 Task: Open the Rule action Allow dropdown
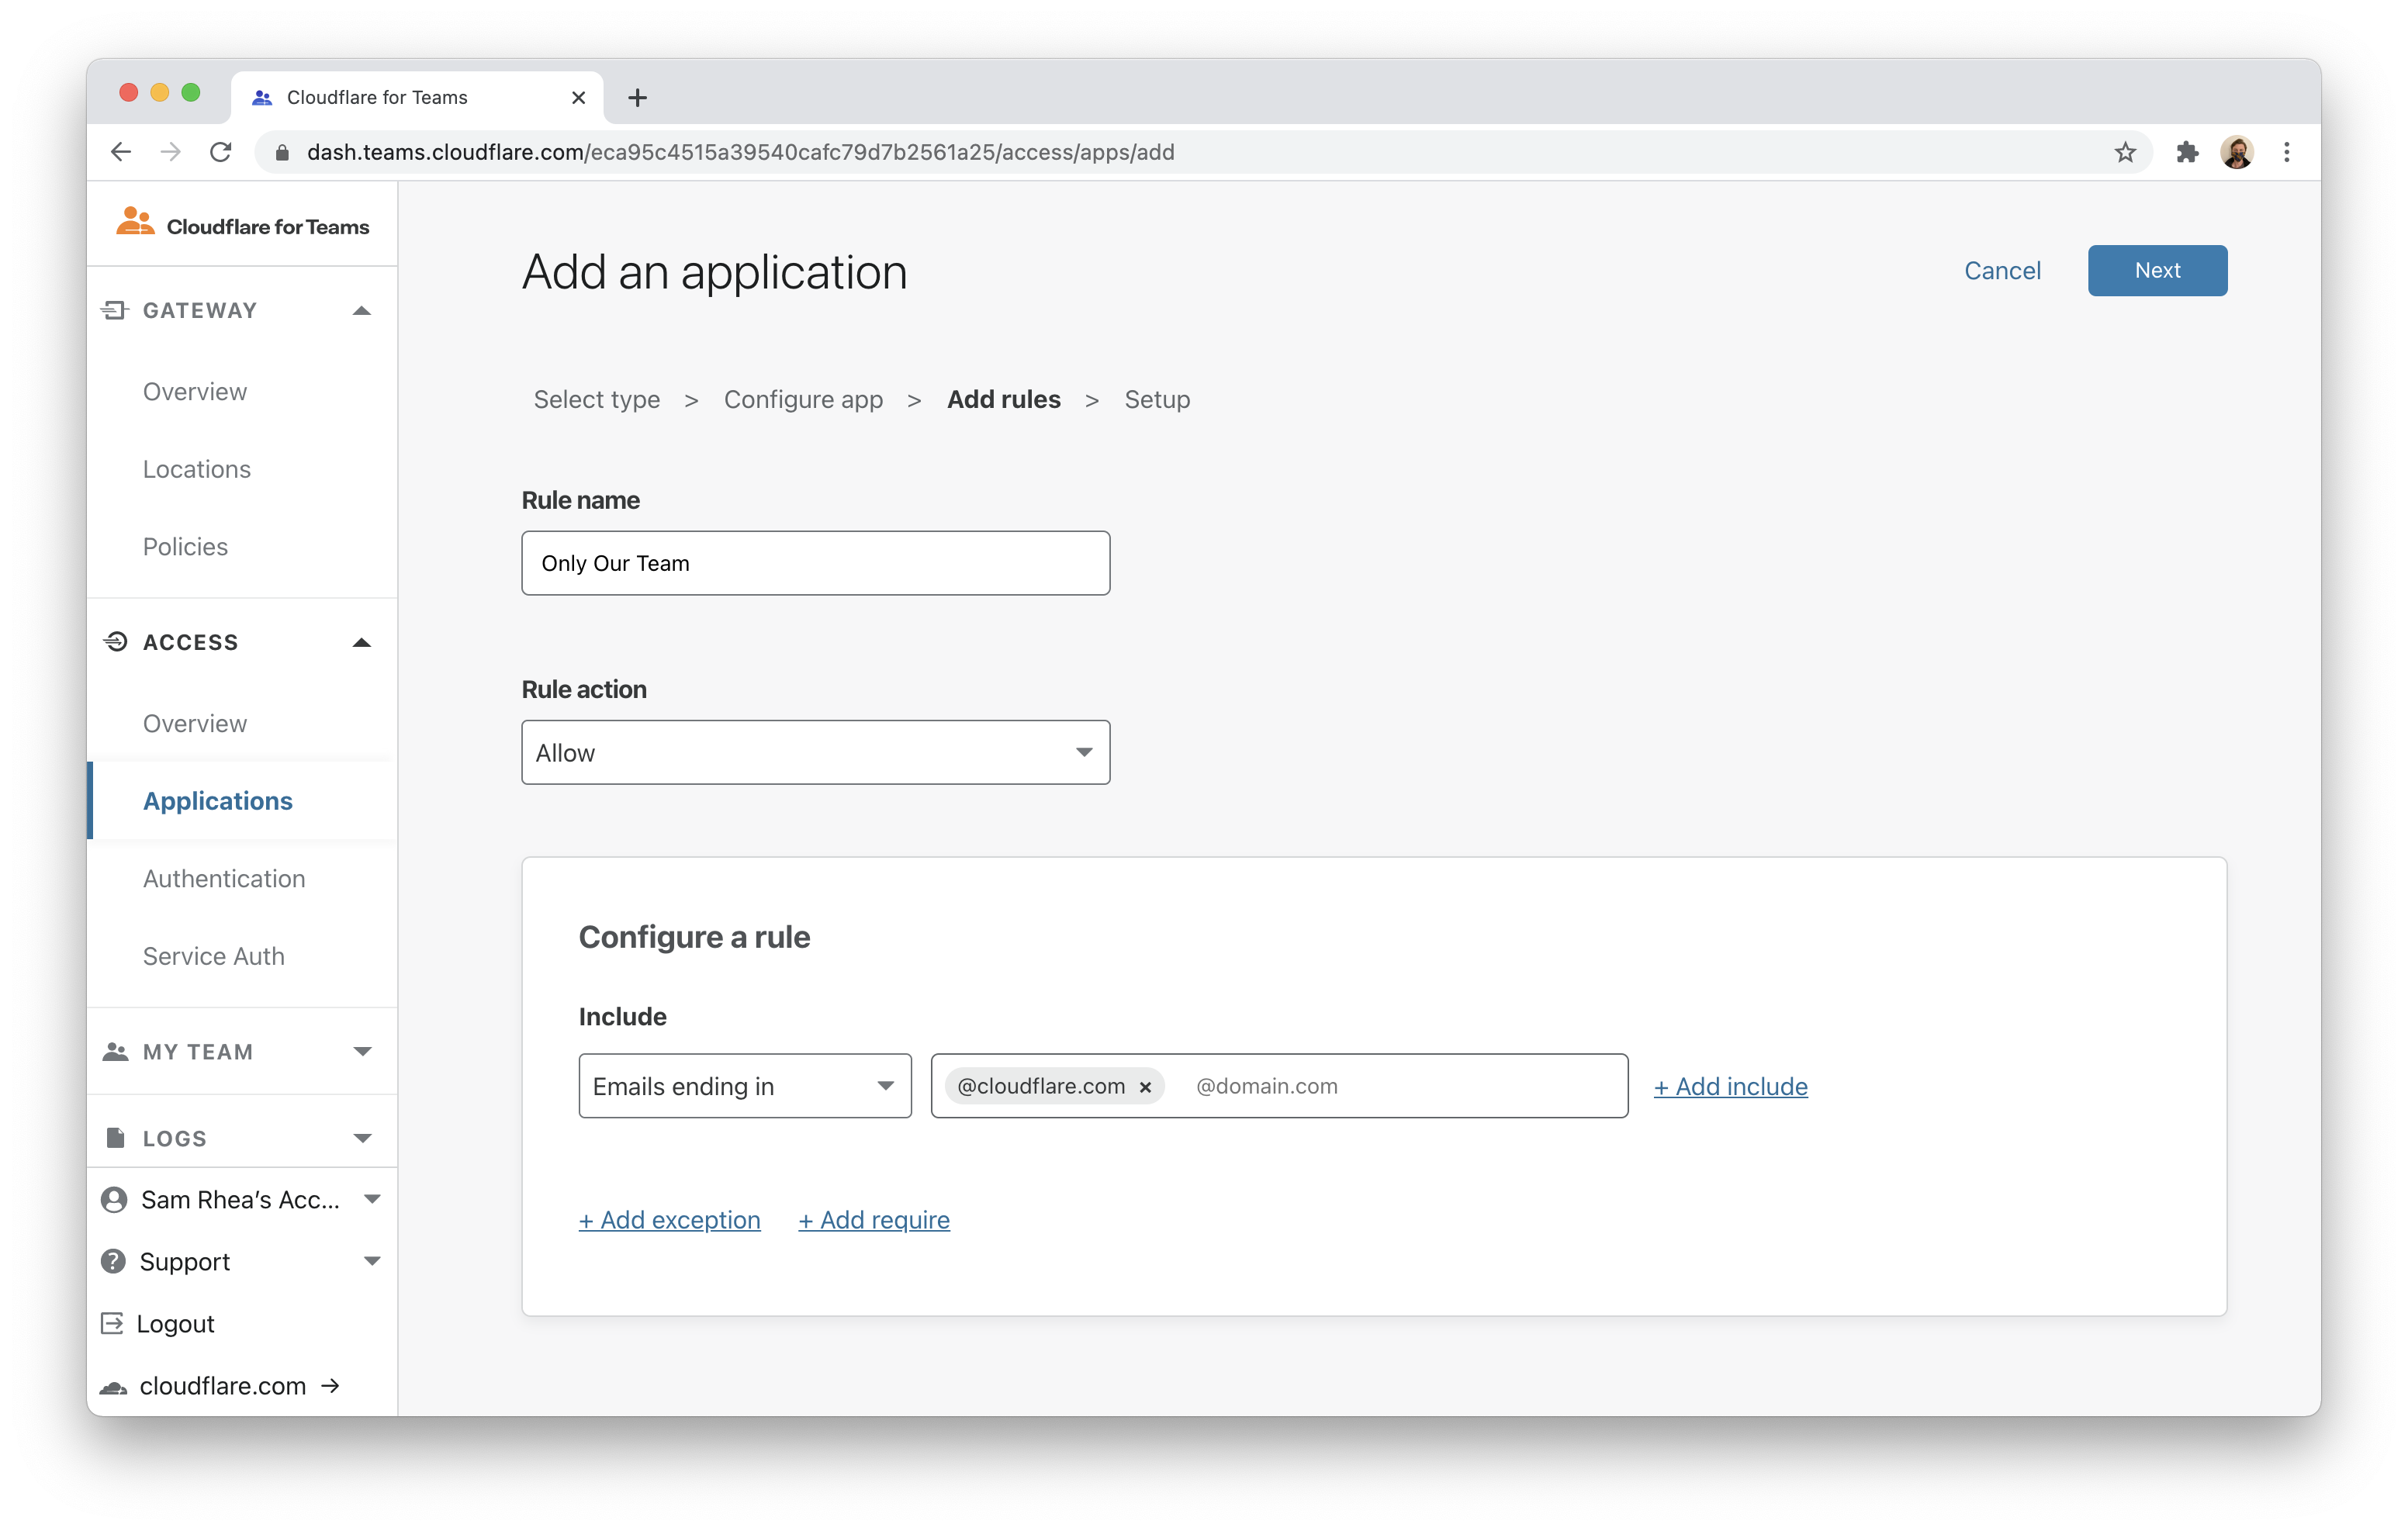815,752
